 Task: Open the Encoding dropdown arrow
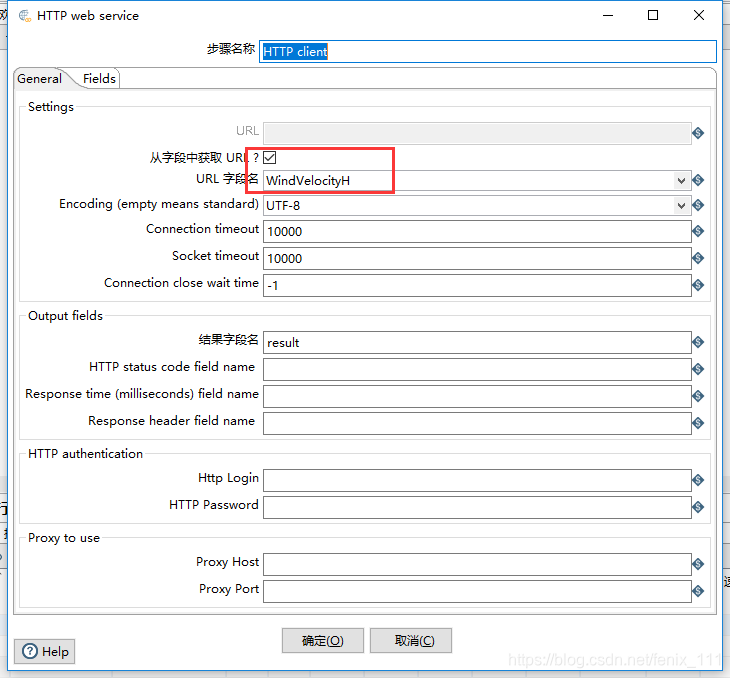pyautogui.click(x=681, y=205)
